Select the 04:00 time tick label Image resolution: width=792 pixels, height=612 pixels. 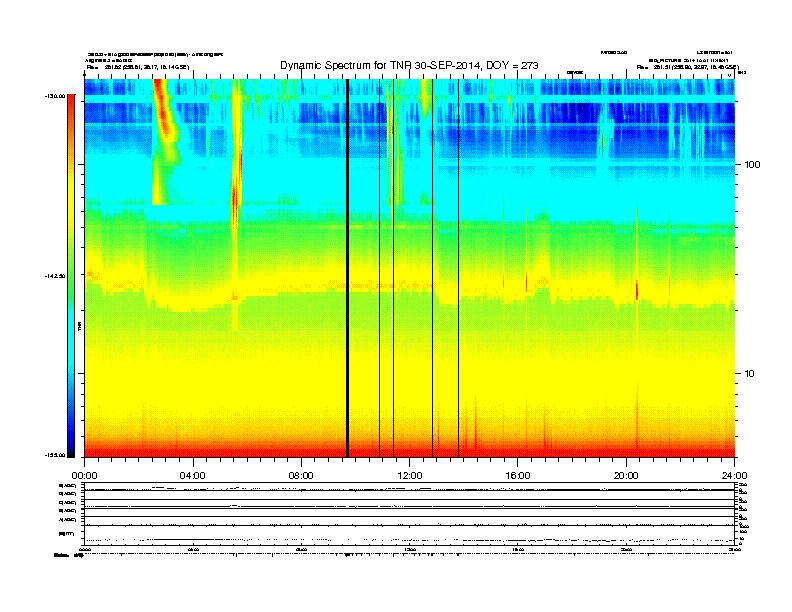[x=193, y=476]
